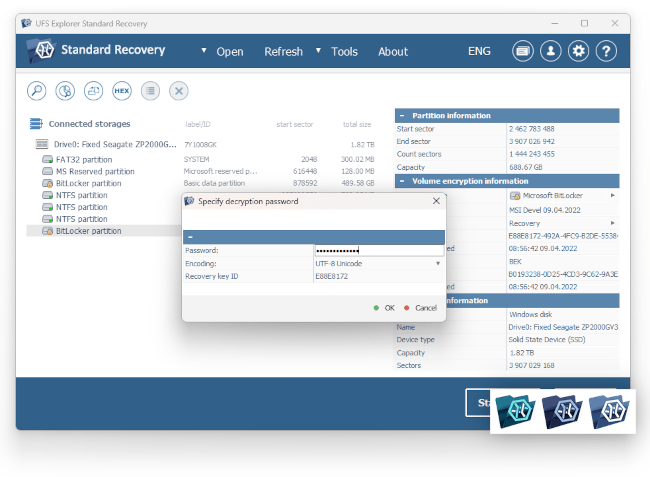Collapse Volume encryption information section
Image resolution: width=650 pixels, height=477 pixels.
pyautogui.click(x=402, y=181)
